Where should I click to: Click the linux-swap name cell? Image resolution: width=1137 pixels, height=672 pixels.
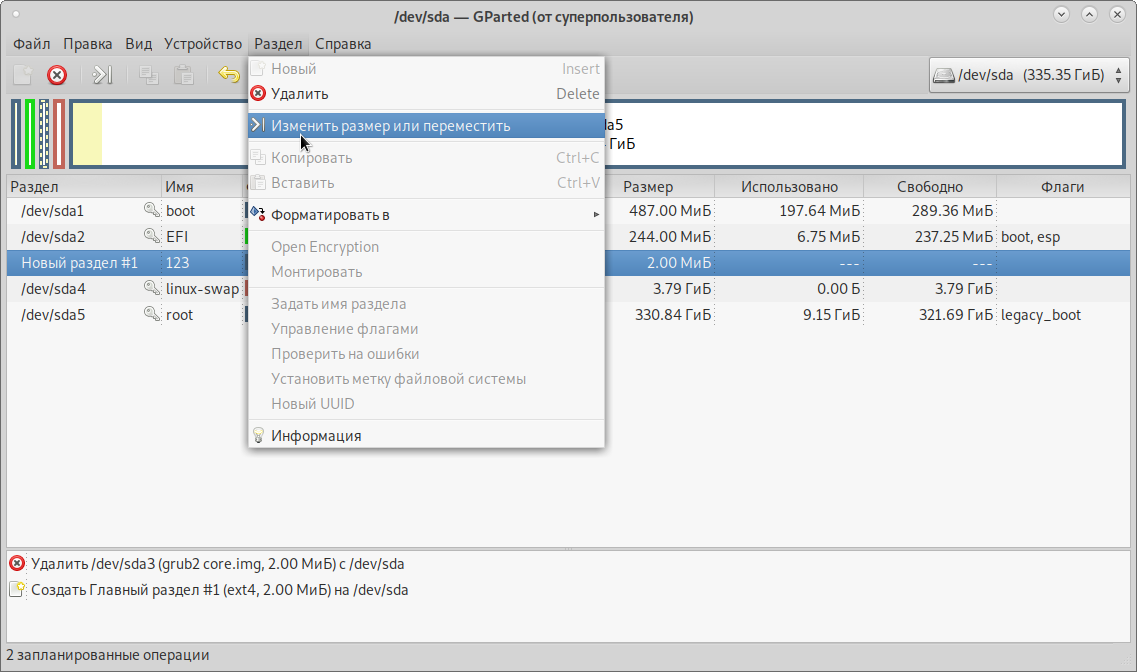(202, 289)
